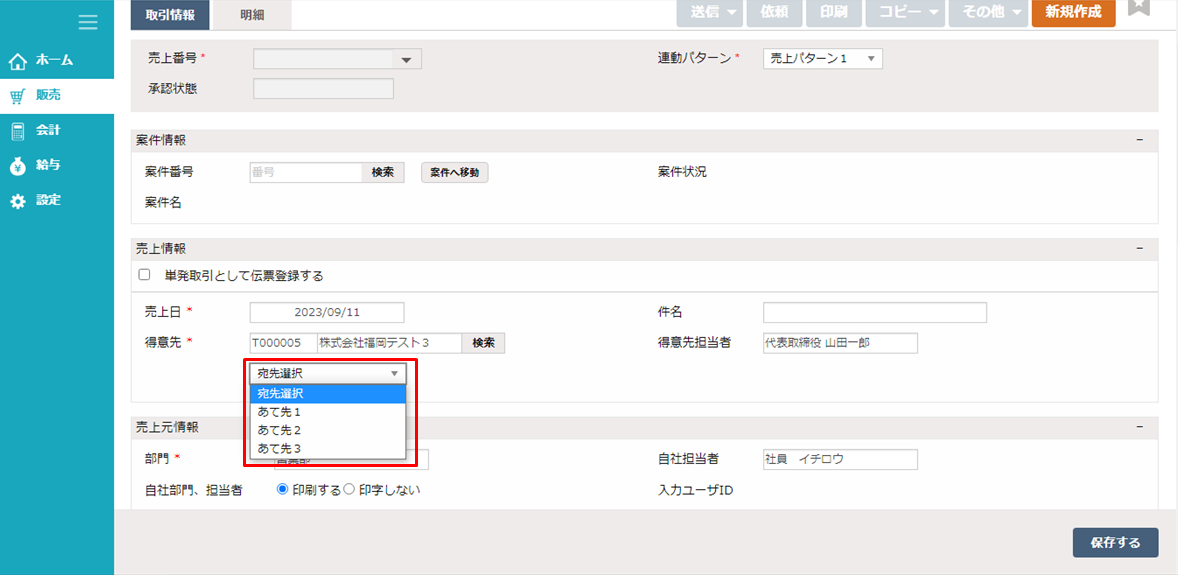1178x575 pixels.
Task: Select the 販売 cart icon
Action: [17, 96]
